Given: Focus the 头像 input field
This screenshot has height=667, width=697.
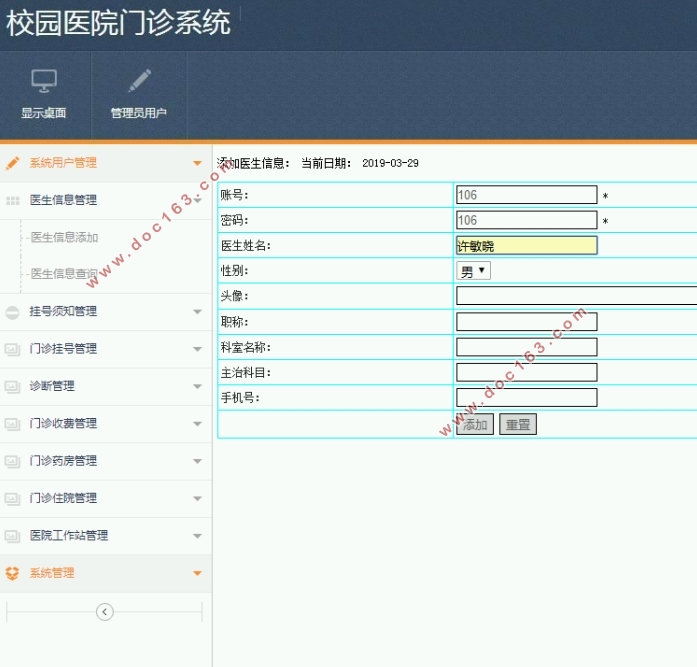Looking at the screenshot, I should click(577, 296).
